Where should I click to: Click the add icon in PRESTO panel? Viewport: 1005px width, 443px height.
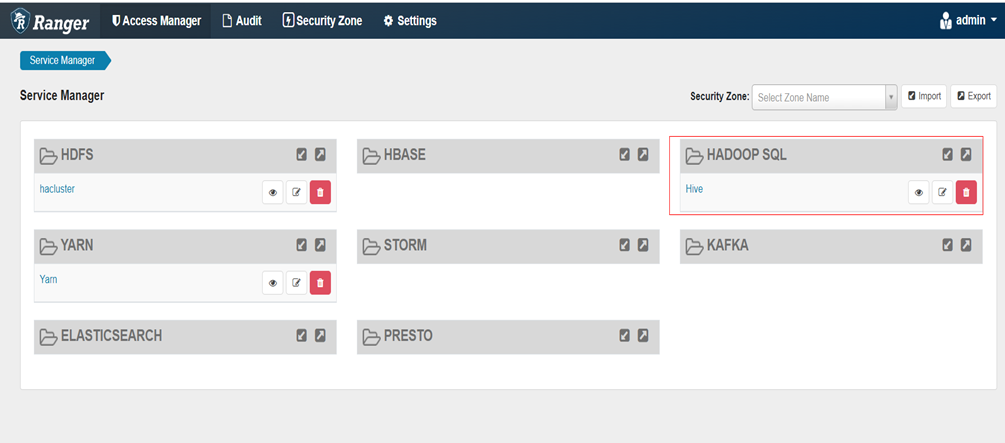[x=625, y=335]
